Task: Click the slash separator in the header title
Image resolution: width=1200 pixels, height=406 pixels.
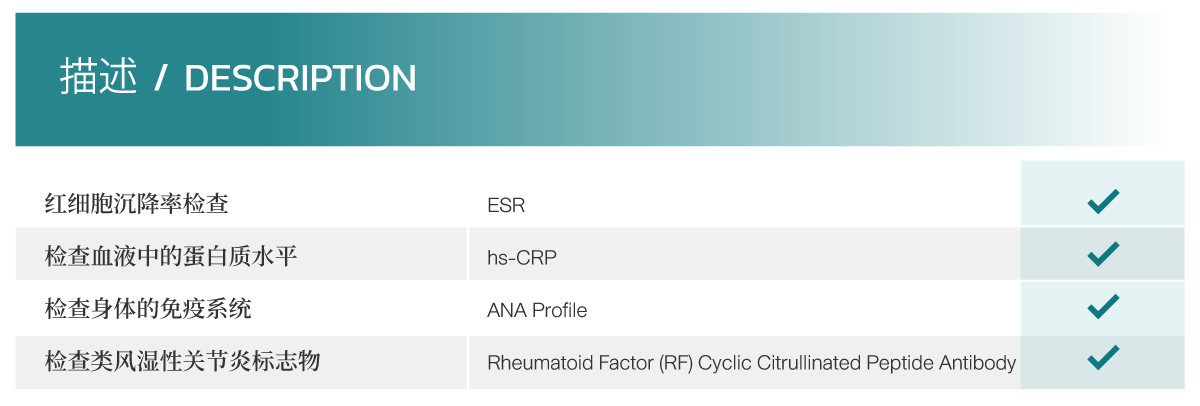Action: pos(160,78)
